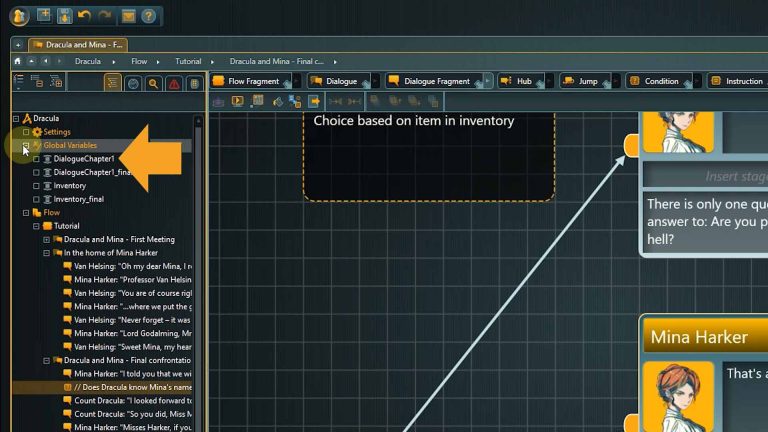
Task: Open Dialogue Fragment template dropdown arrow
Action: coord(488,81)
